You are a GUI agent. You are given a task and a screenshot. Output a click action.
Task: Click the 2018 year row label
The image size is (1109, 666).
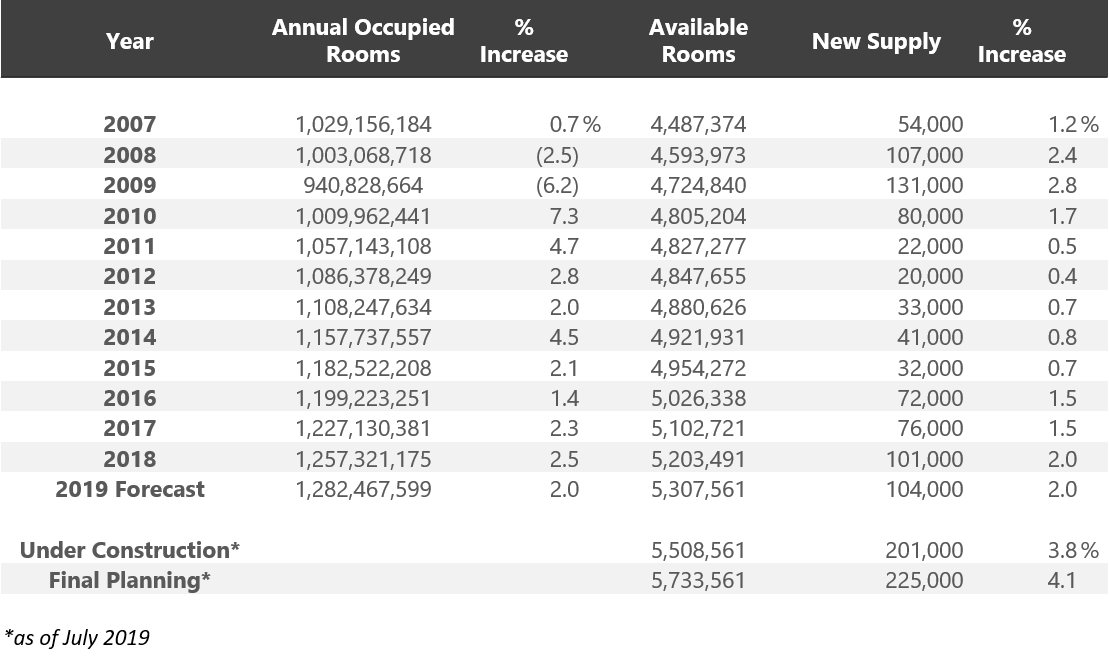point(129,459)
